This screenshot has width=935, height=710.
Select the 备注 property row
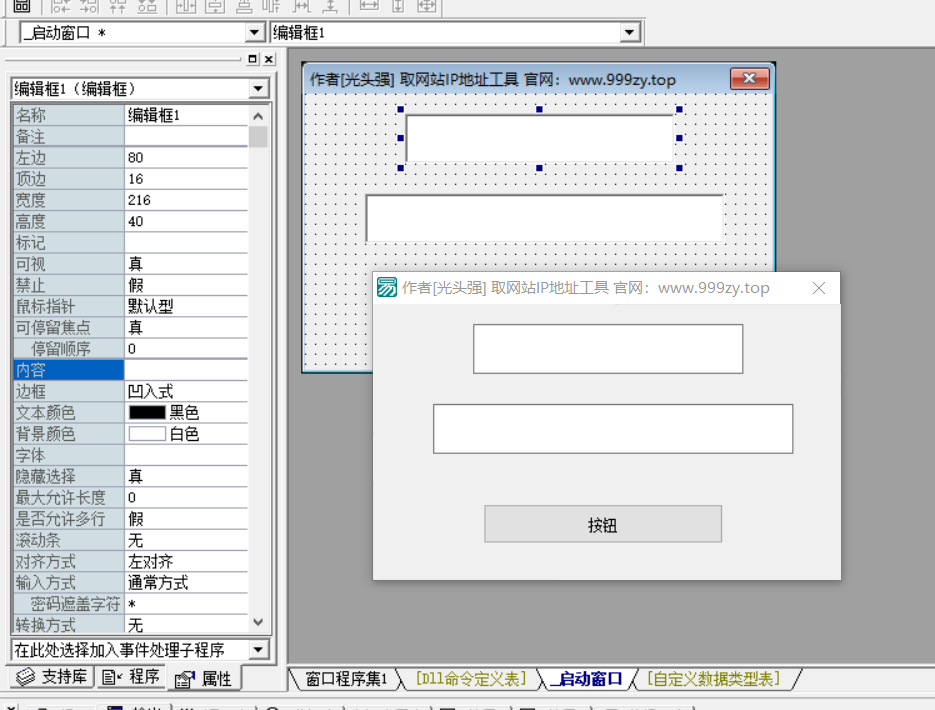pos(130,137)
